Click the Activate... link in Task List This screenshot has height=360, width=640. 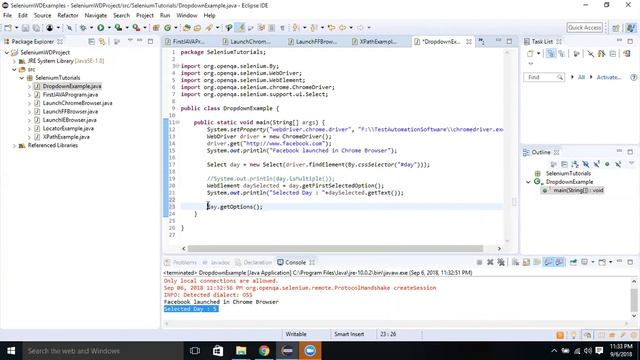609,77
